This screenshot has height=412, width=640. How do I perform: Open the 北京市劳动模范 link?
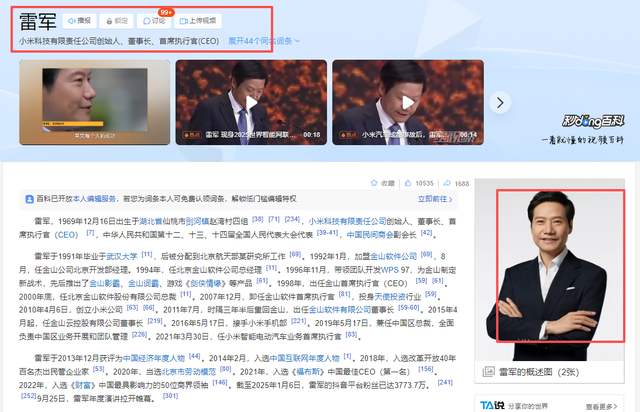pos(189,372)
